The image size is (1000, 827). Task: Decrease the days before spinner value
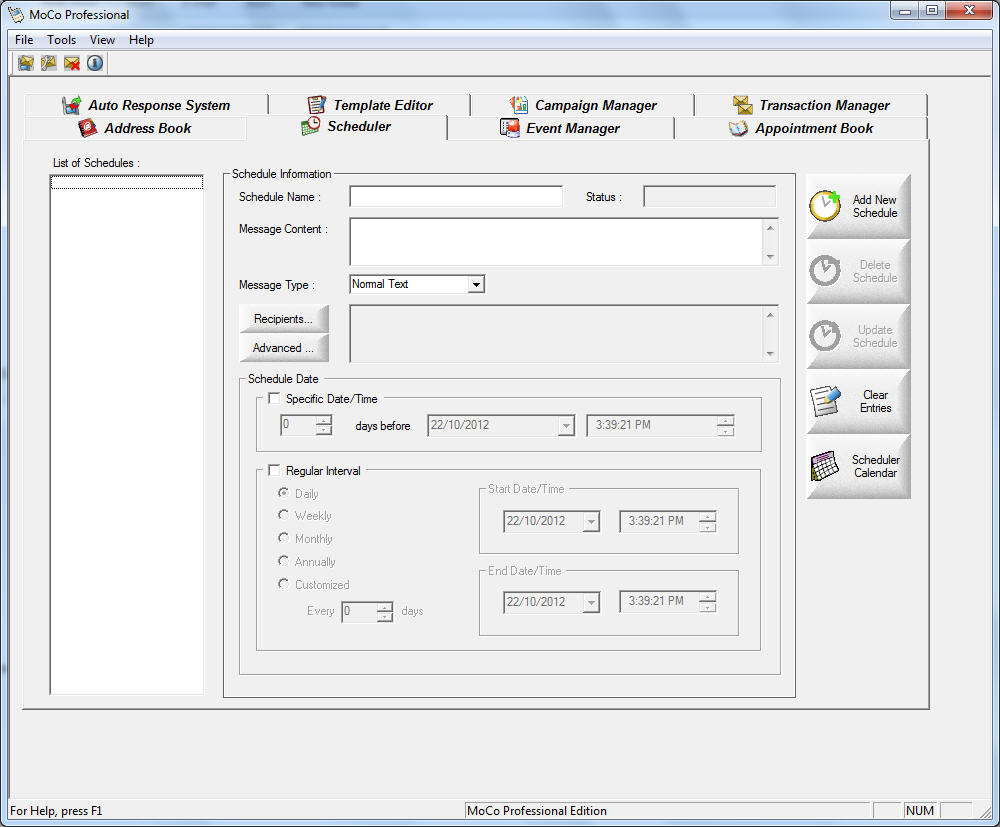(324, 430)
